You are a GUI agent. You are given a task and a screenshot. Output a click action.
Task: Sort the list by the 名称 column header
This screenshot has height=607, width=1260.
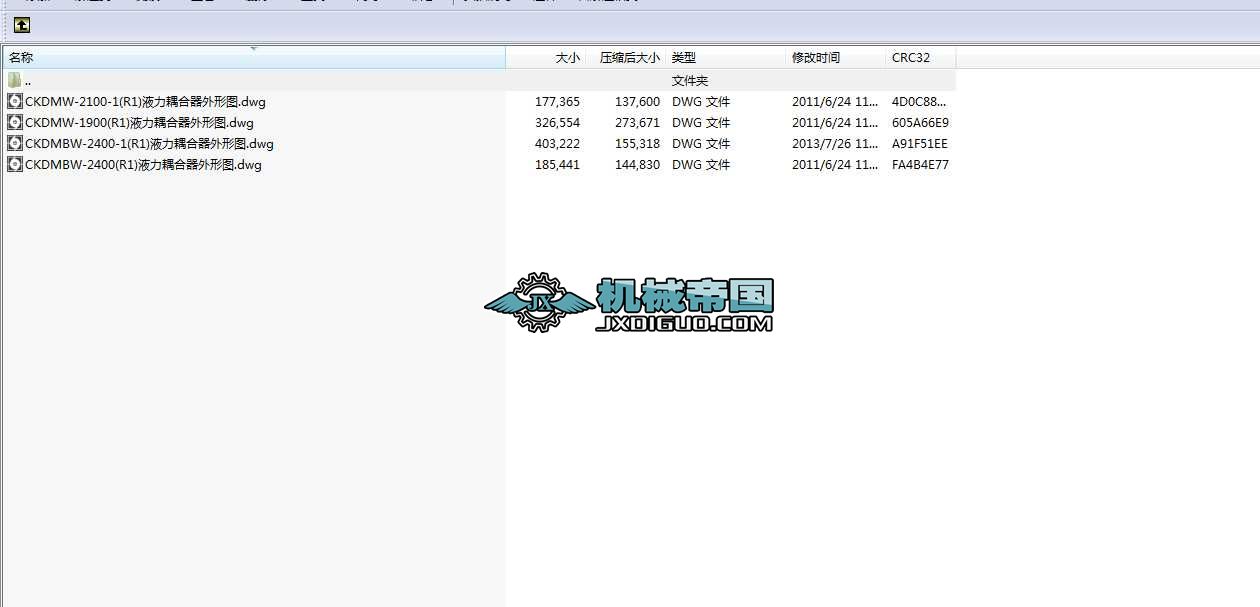(x=254, y=58)
